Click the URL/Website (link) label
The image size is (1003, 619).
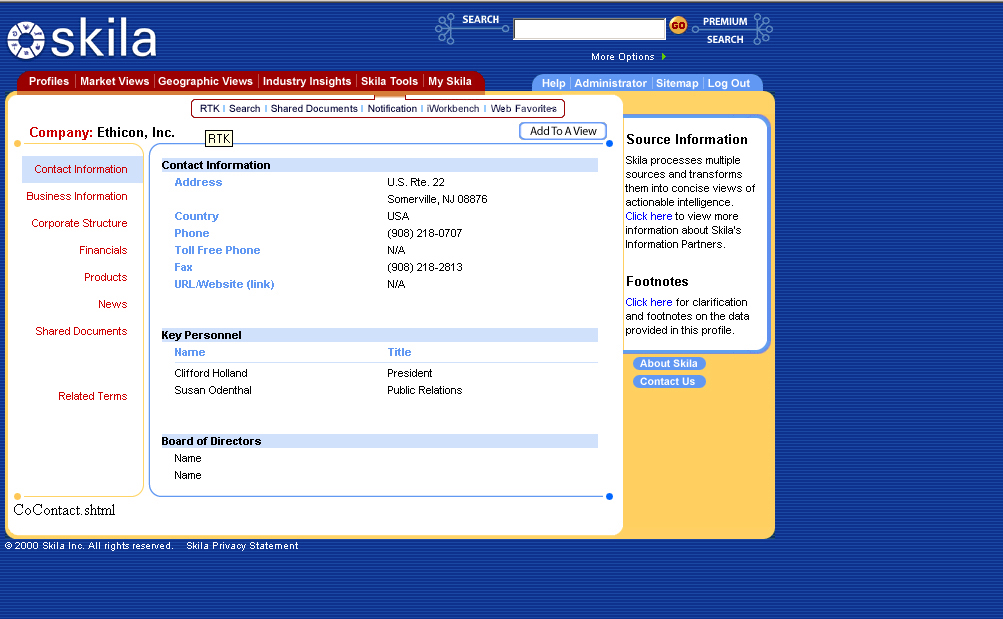click(x=224, y=284)
